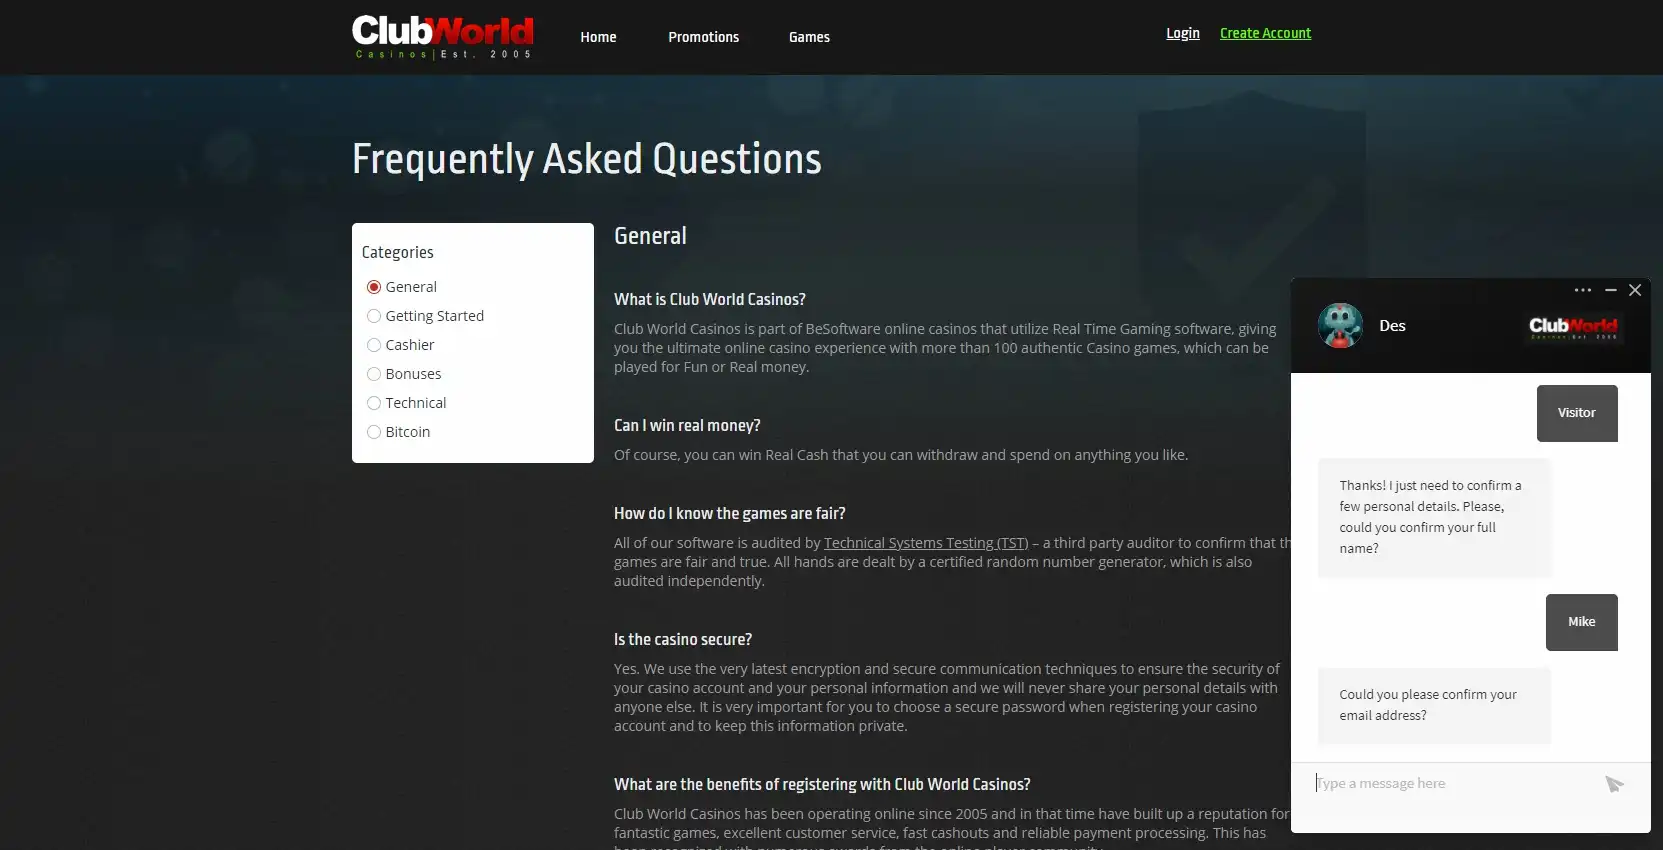Screen dimensions: 1663x850
Task: Click the Login link
Action: coord(1182,33)
